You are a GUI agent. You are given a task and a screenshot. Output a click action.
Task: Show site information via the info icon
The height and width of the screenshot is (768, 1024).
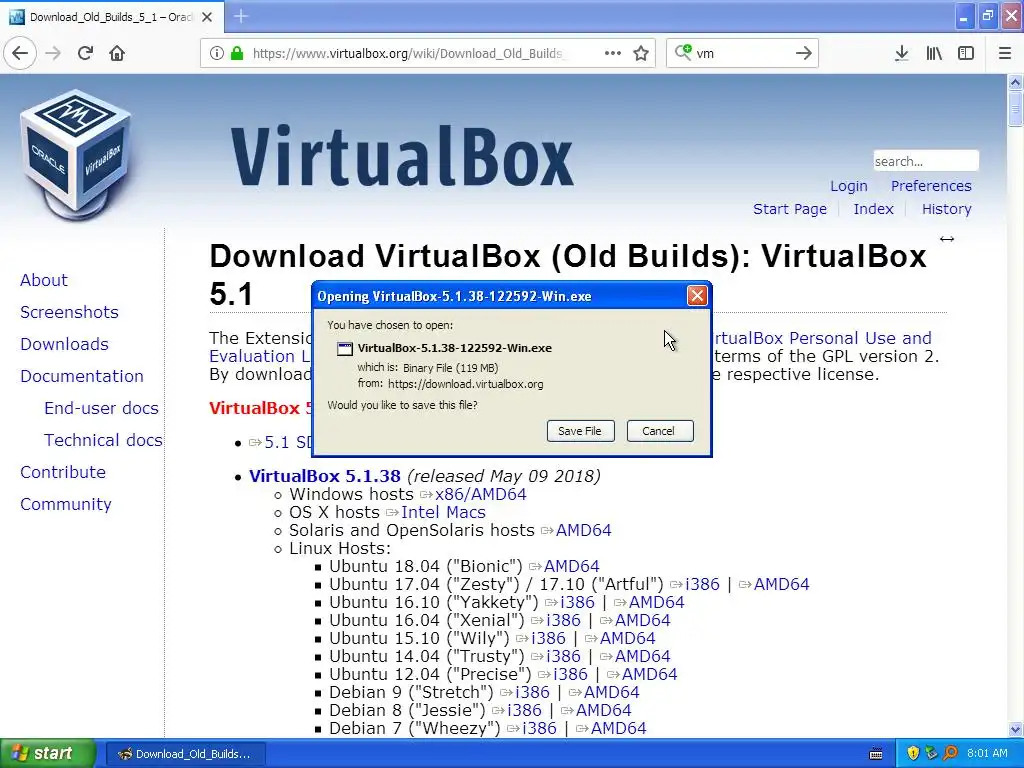[217, 53]
